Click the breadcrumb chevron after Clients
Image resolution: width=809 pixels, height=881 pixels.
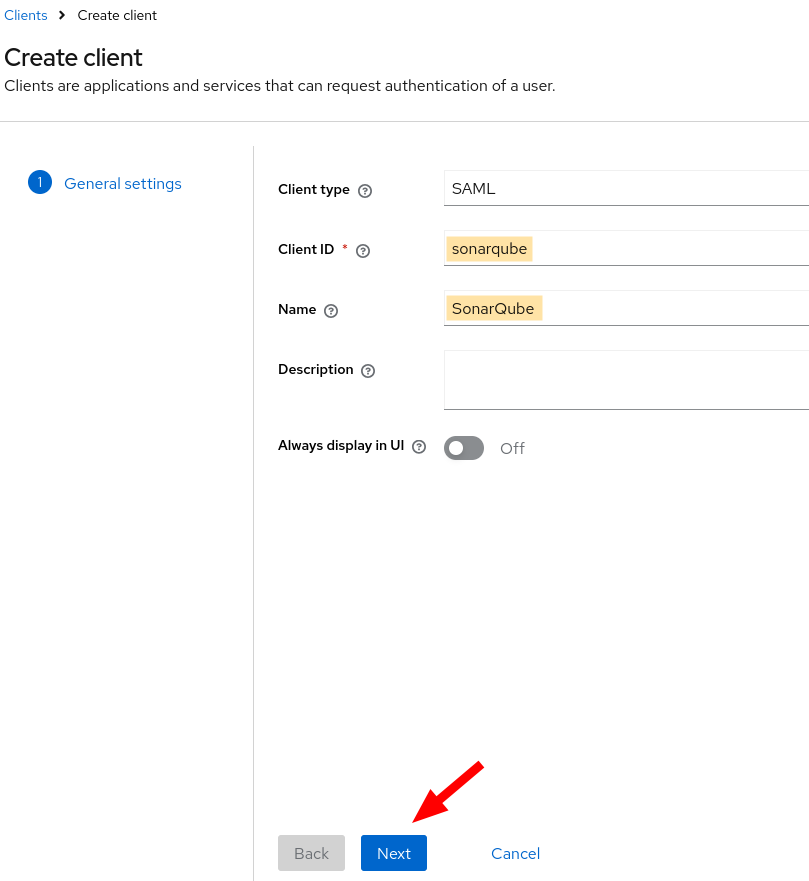(x=62, y=15)
